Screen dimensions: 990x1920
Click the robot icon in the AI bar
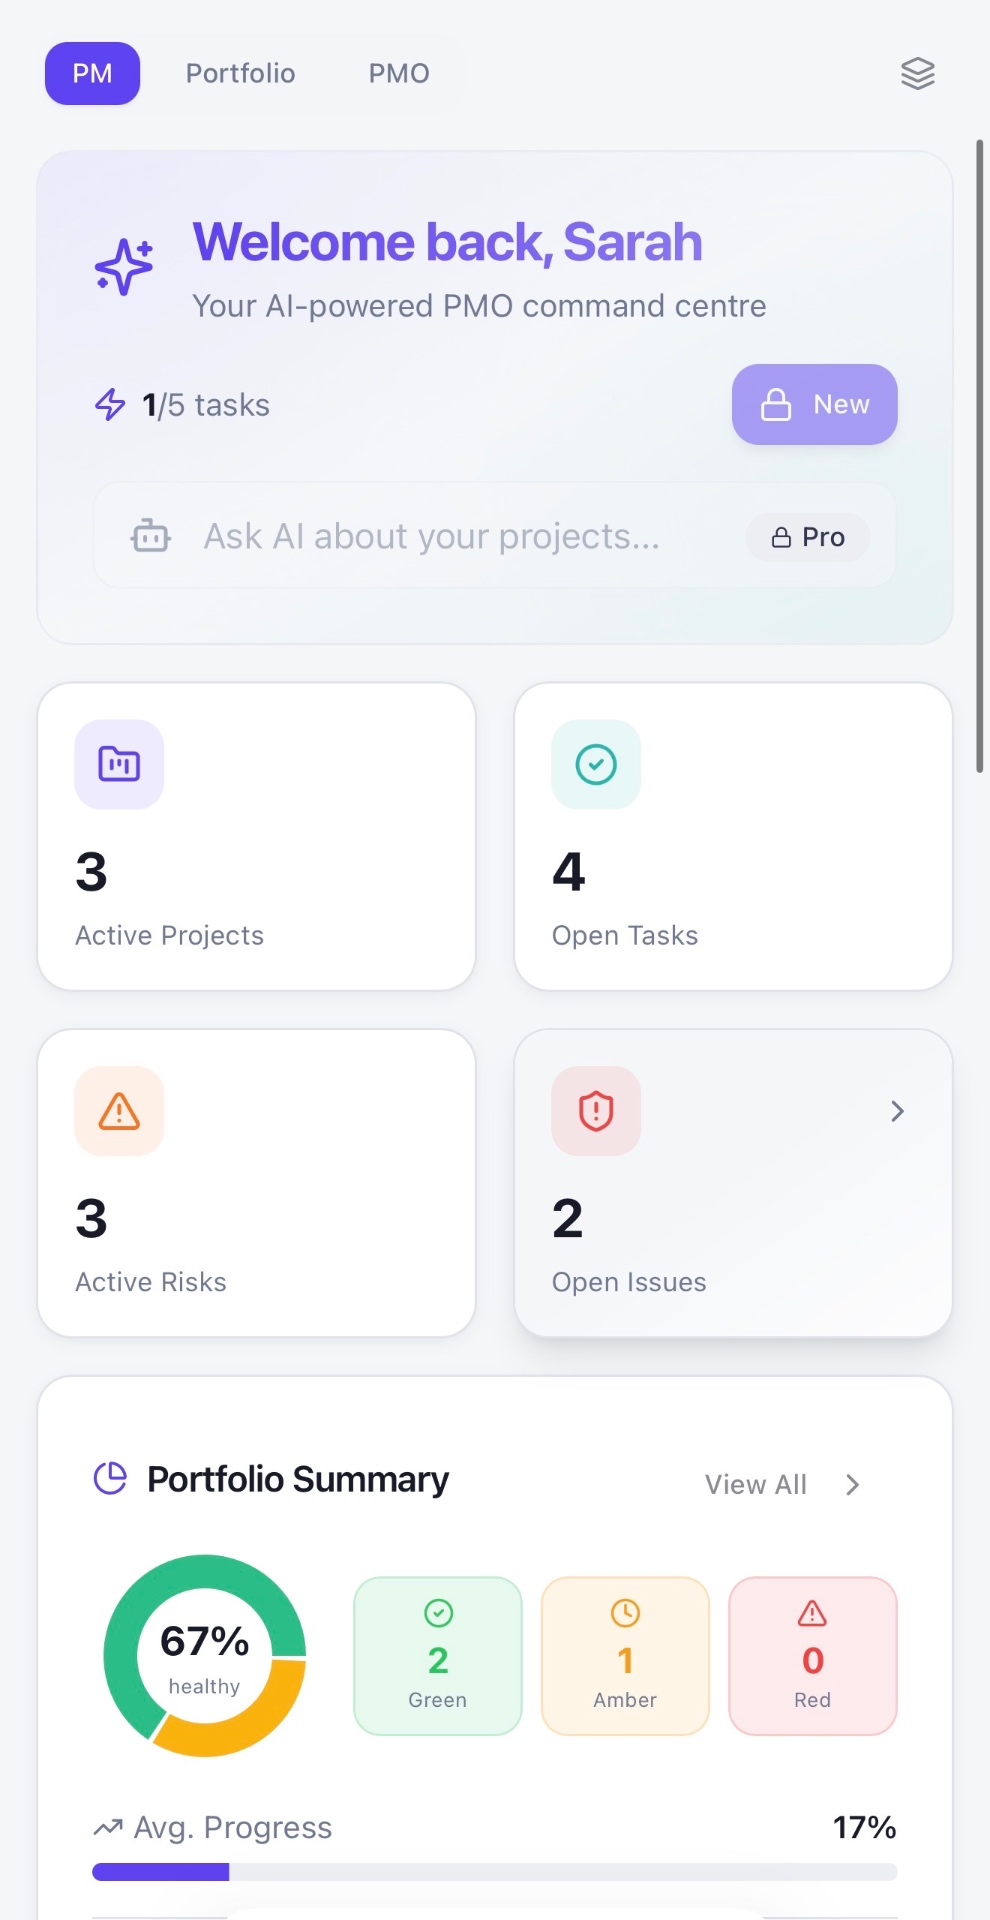[150, 536]
